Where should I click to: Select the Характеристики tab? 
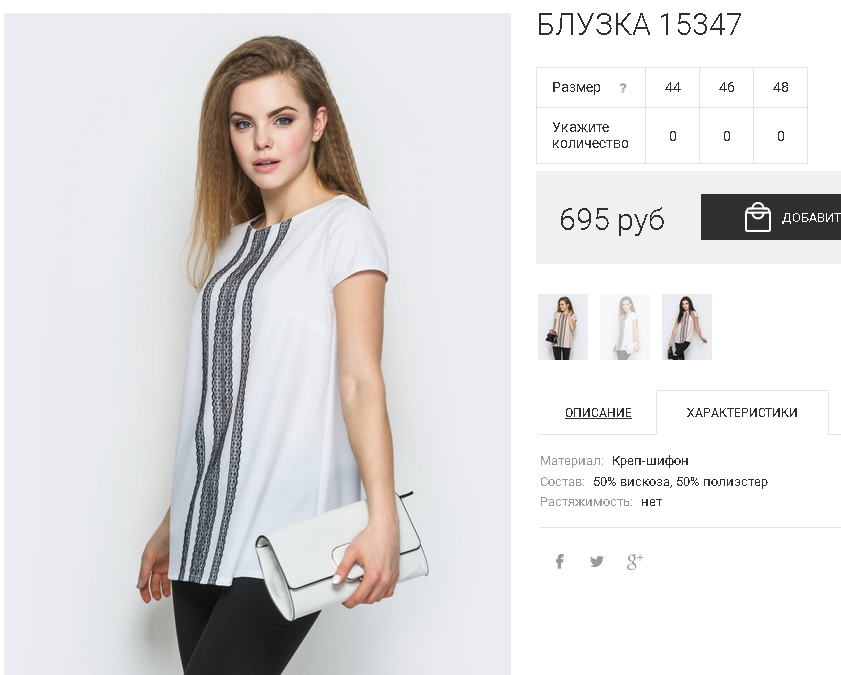tap(742, 412)
